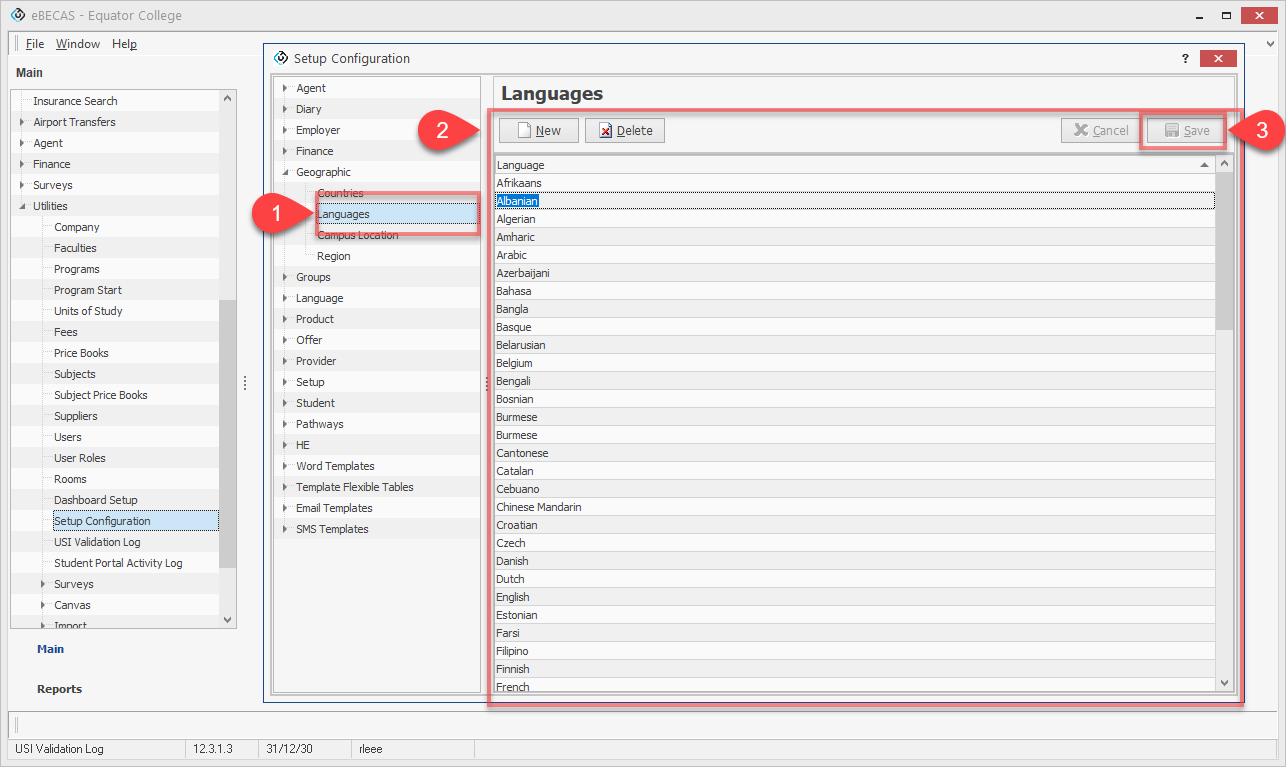
Task: Click the Setup Configuration dialog logo icon
Action: click(281, 58)
